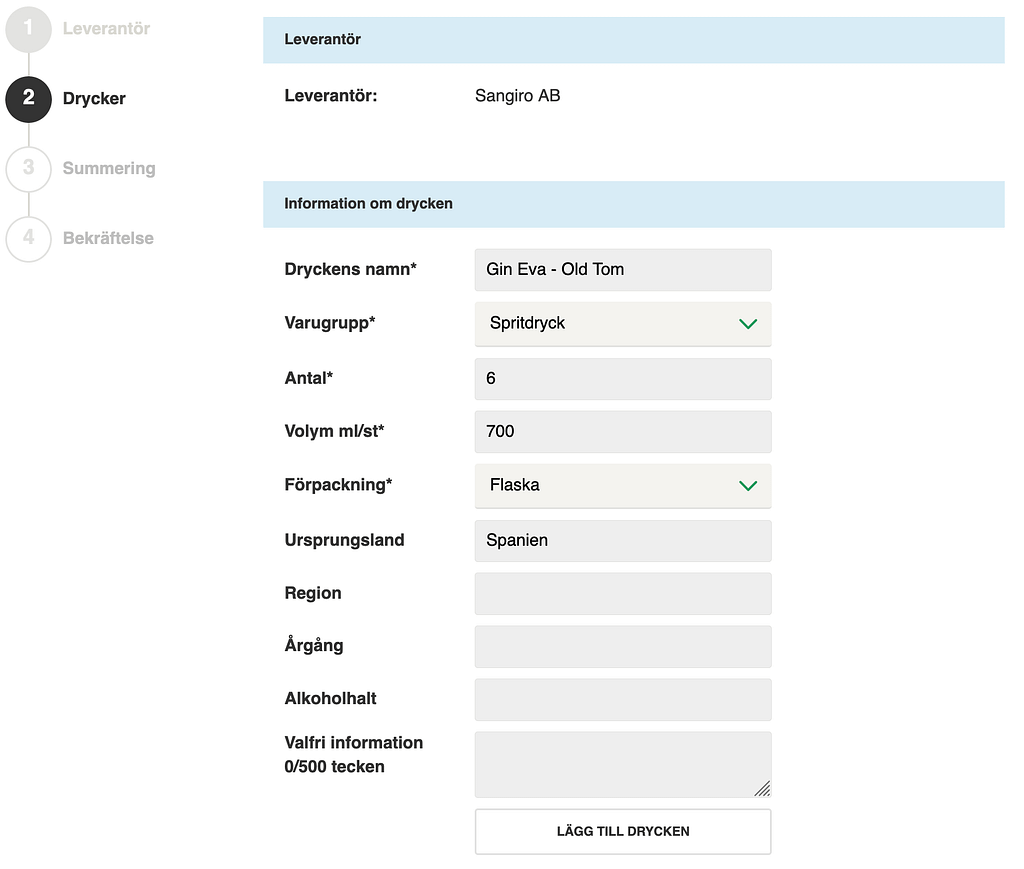Open step 4 Bekräftelse circle

(28, 239)
